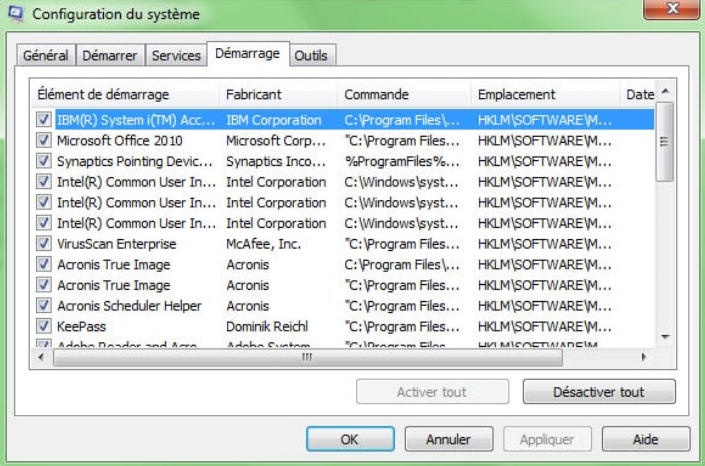Viewport: 705px width, 466px height.
Task: Select the Microsoft Office 2010 row name
Action: (120, 141)
